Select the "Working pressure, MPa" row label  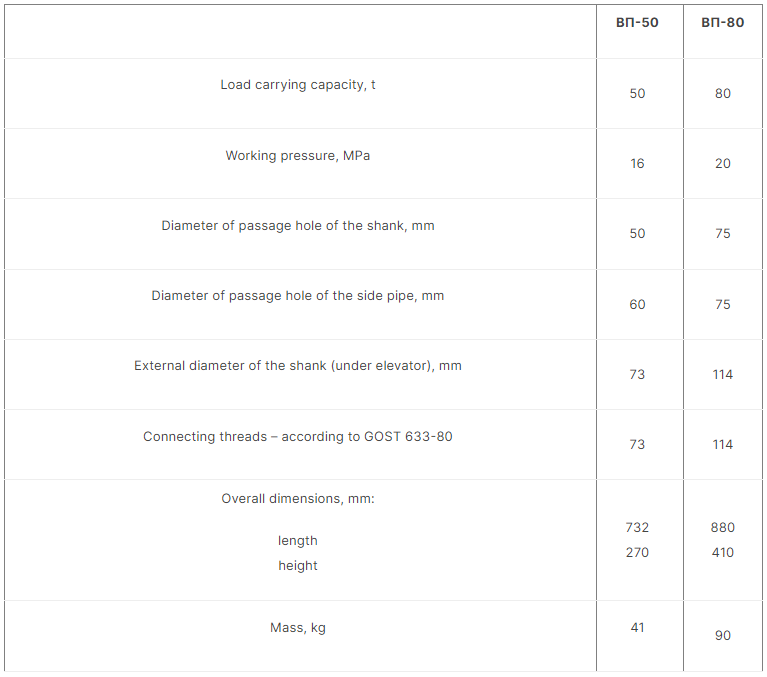coord(298,156)
